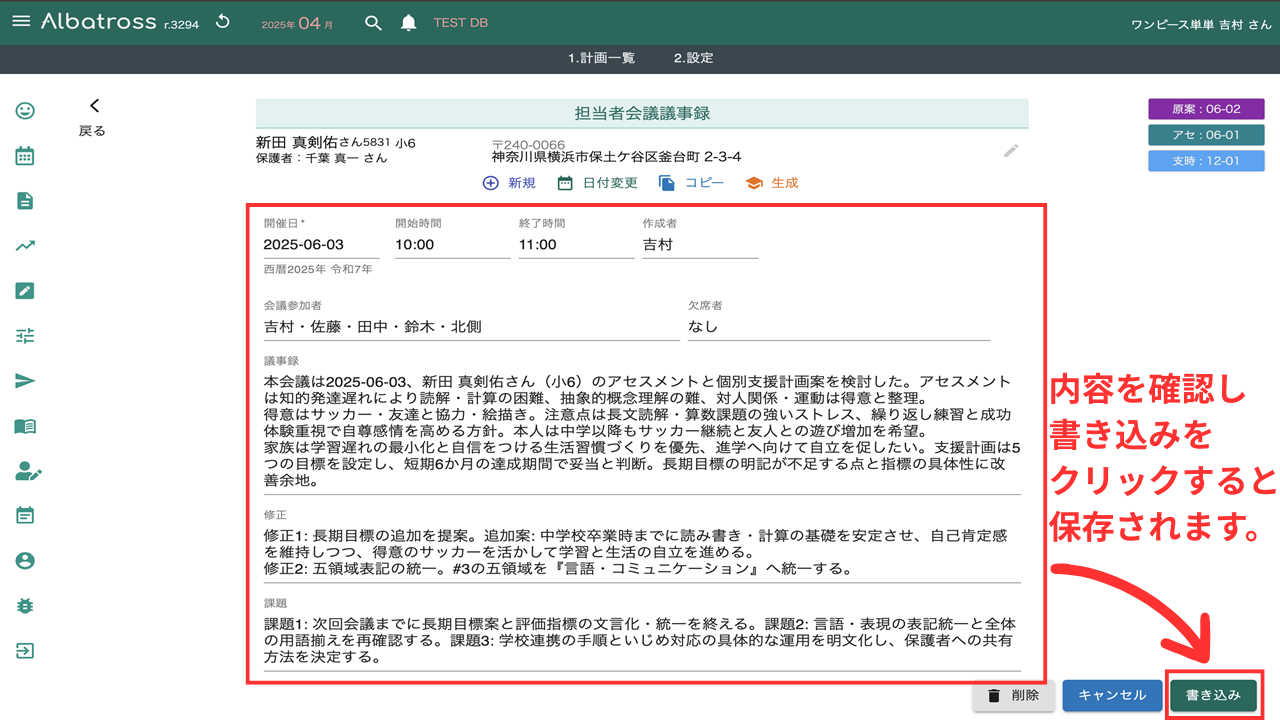1280x720 pixels.
Task: Open the search magnifier icon
Action: [x=373, y=23]
